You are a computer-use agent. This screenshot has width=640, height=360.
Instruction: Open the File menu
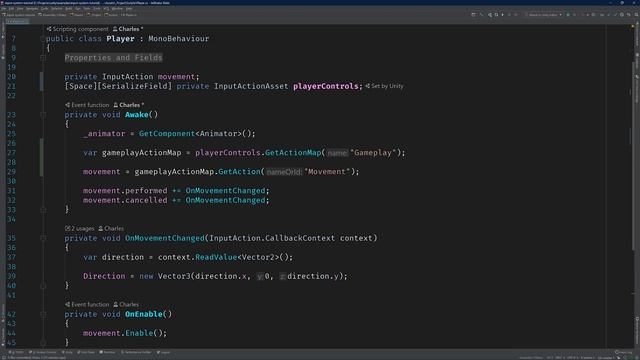3,9
